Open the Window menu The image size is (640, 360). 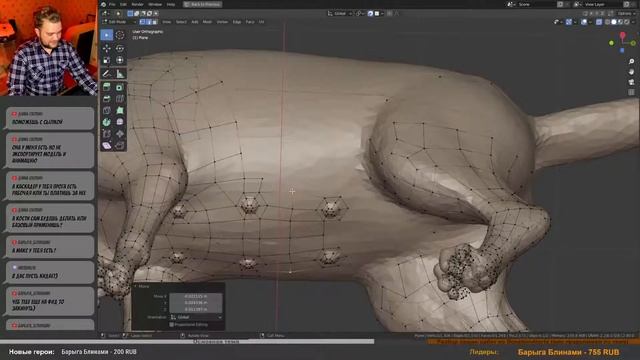click(x=155, y=4)
